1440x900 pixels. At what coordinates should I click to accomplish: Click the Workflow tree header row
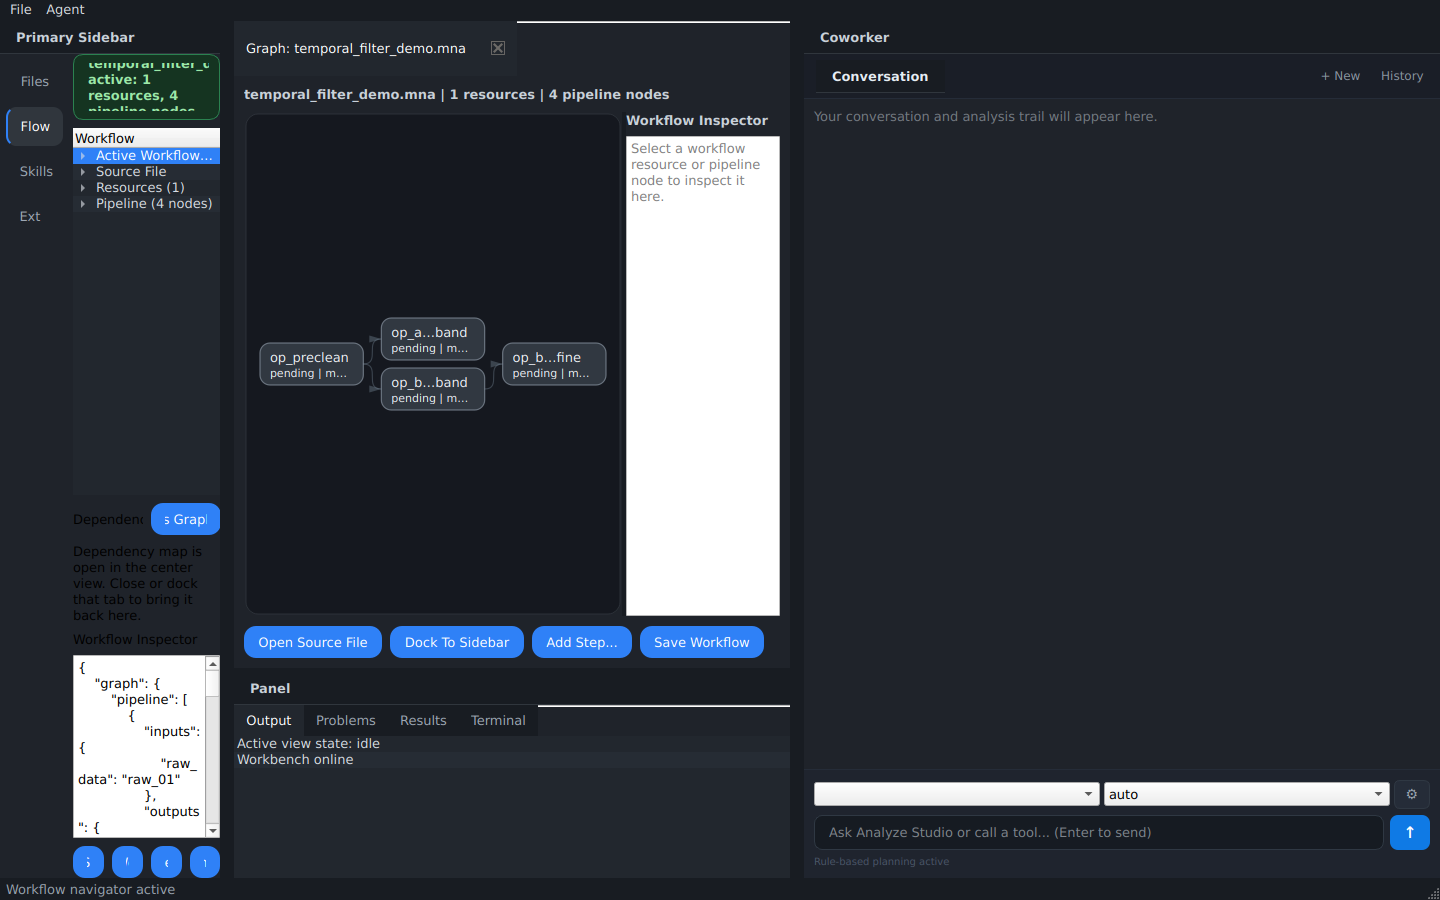coord(146,138)
